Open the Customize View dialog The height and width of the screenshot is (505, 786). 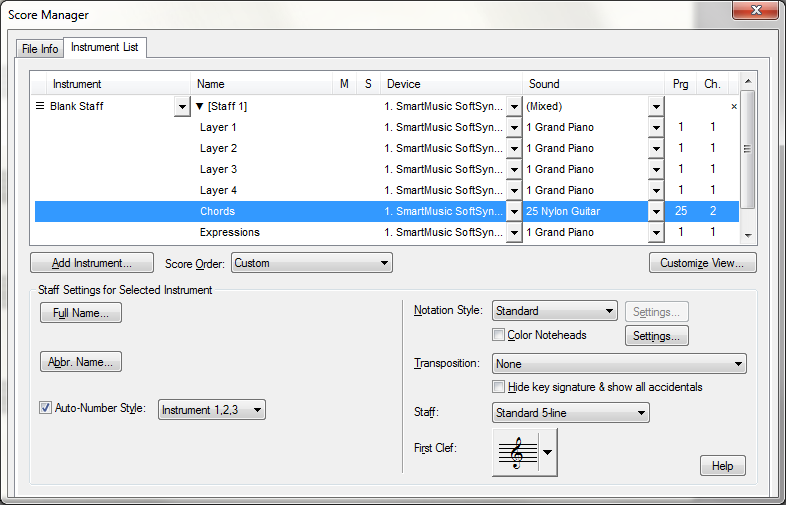click(702, 263)
